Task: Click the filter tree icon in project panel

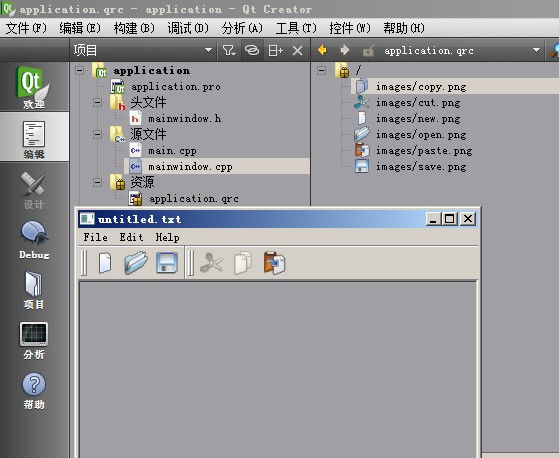Action: [x=229, y=50]
